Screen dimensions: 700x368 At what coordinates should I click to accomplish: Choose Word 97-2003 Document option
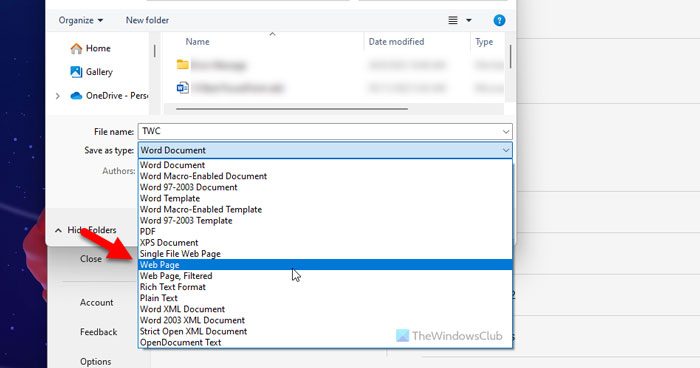pos(325,188)
